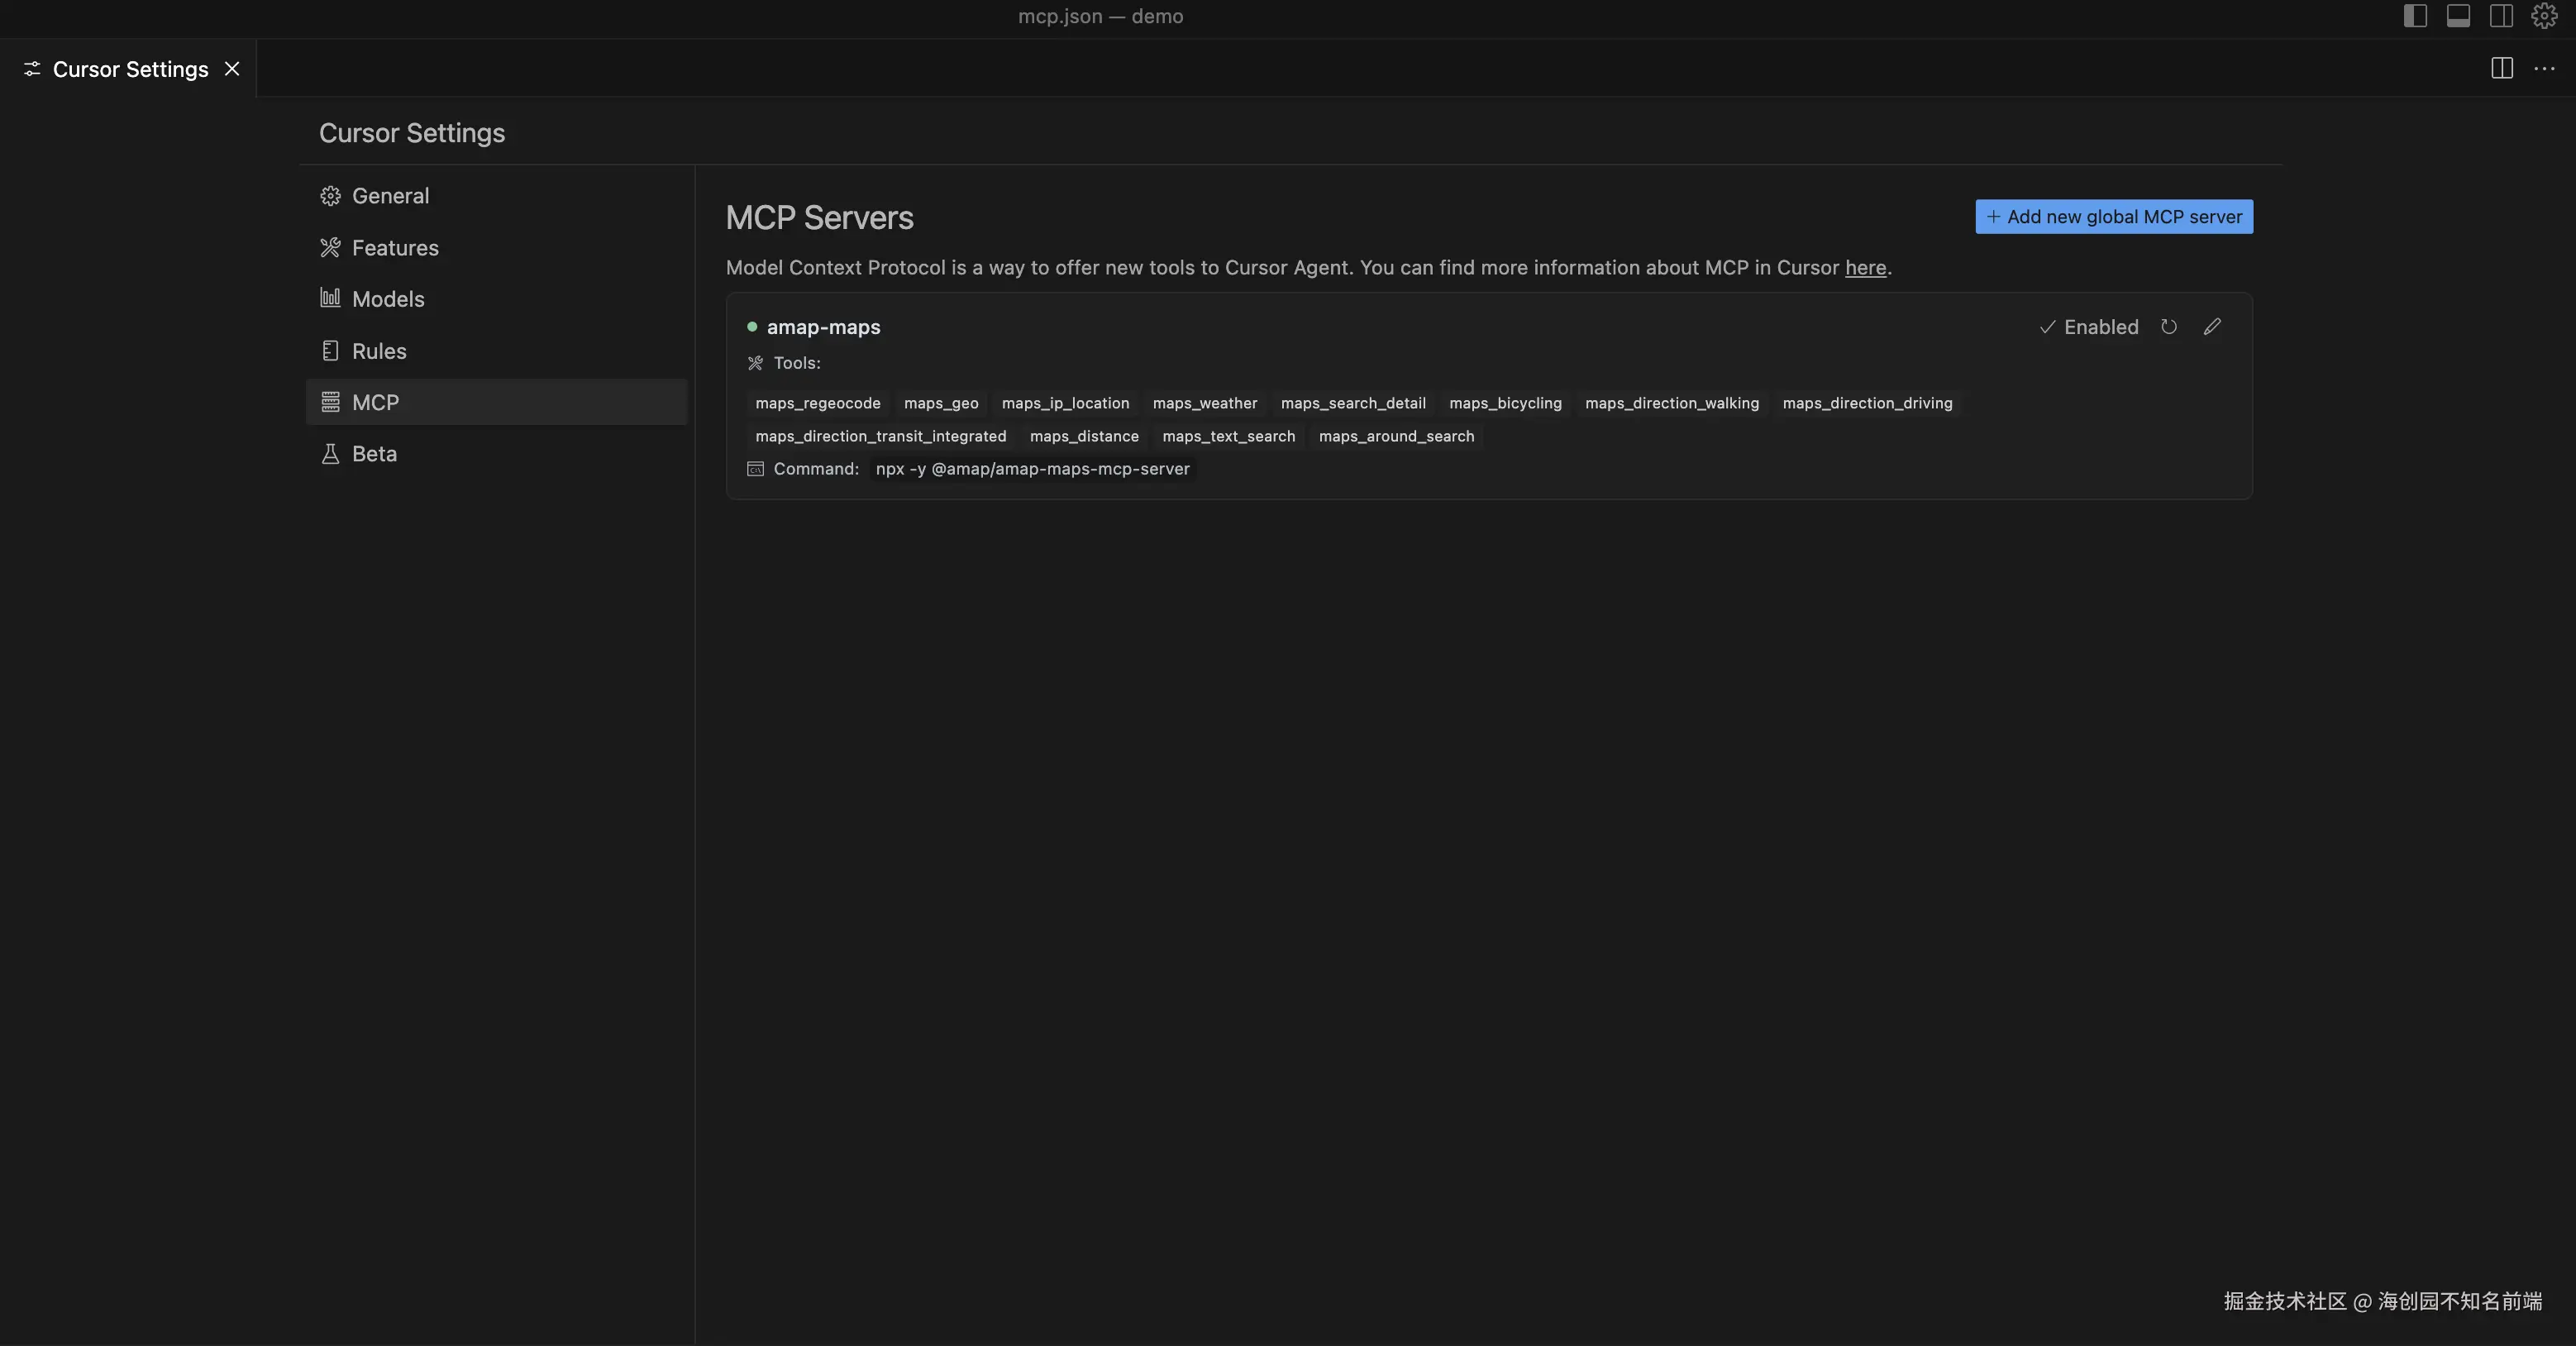Click the npx command text for amap-maps
Viewport: 2576px width, 1346px height.
(1033, 469)
